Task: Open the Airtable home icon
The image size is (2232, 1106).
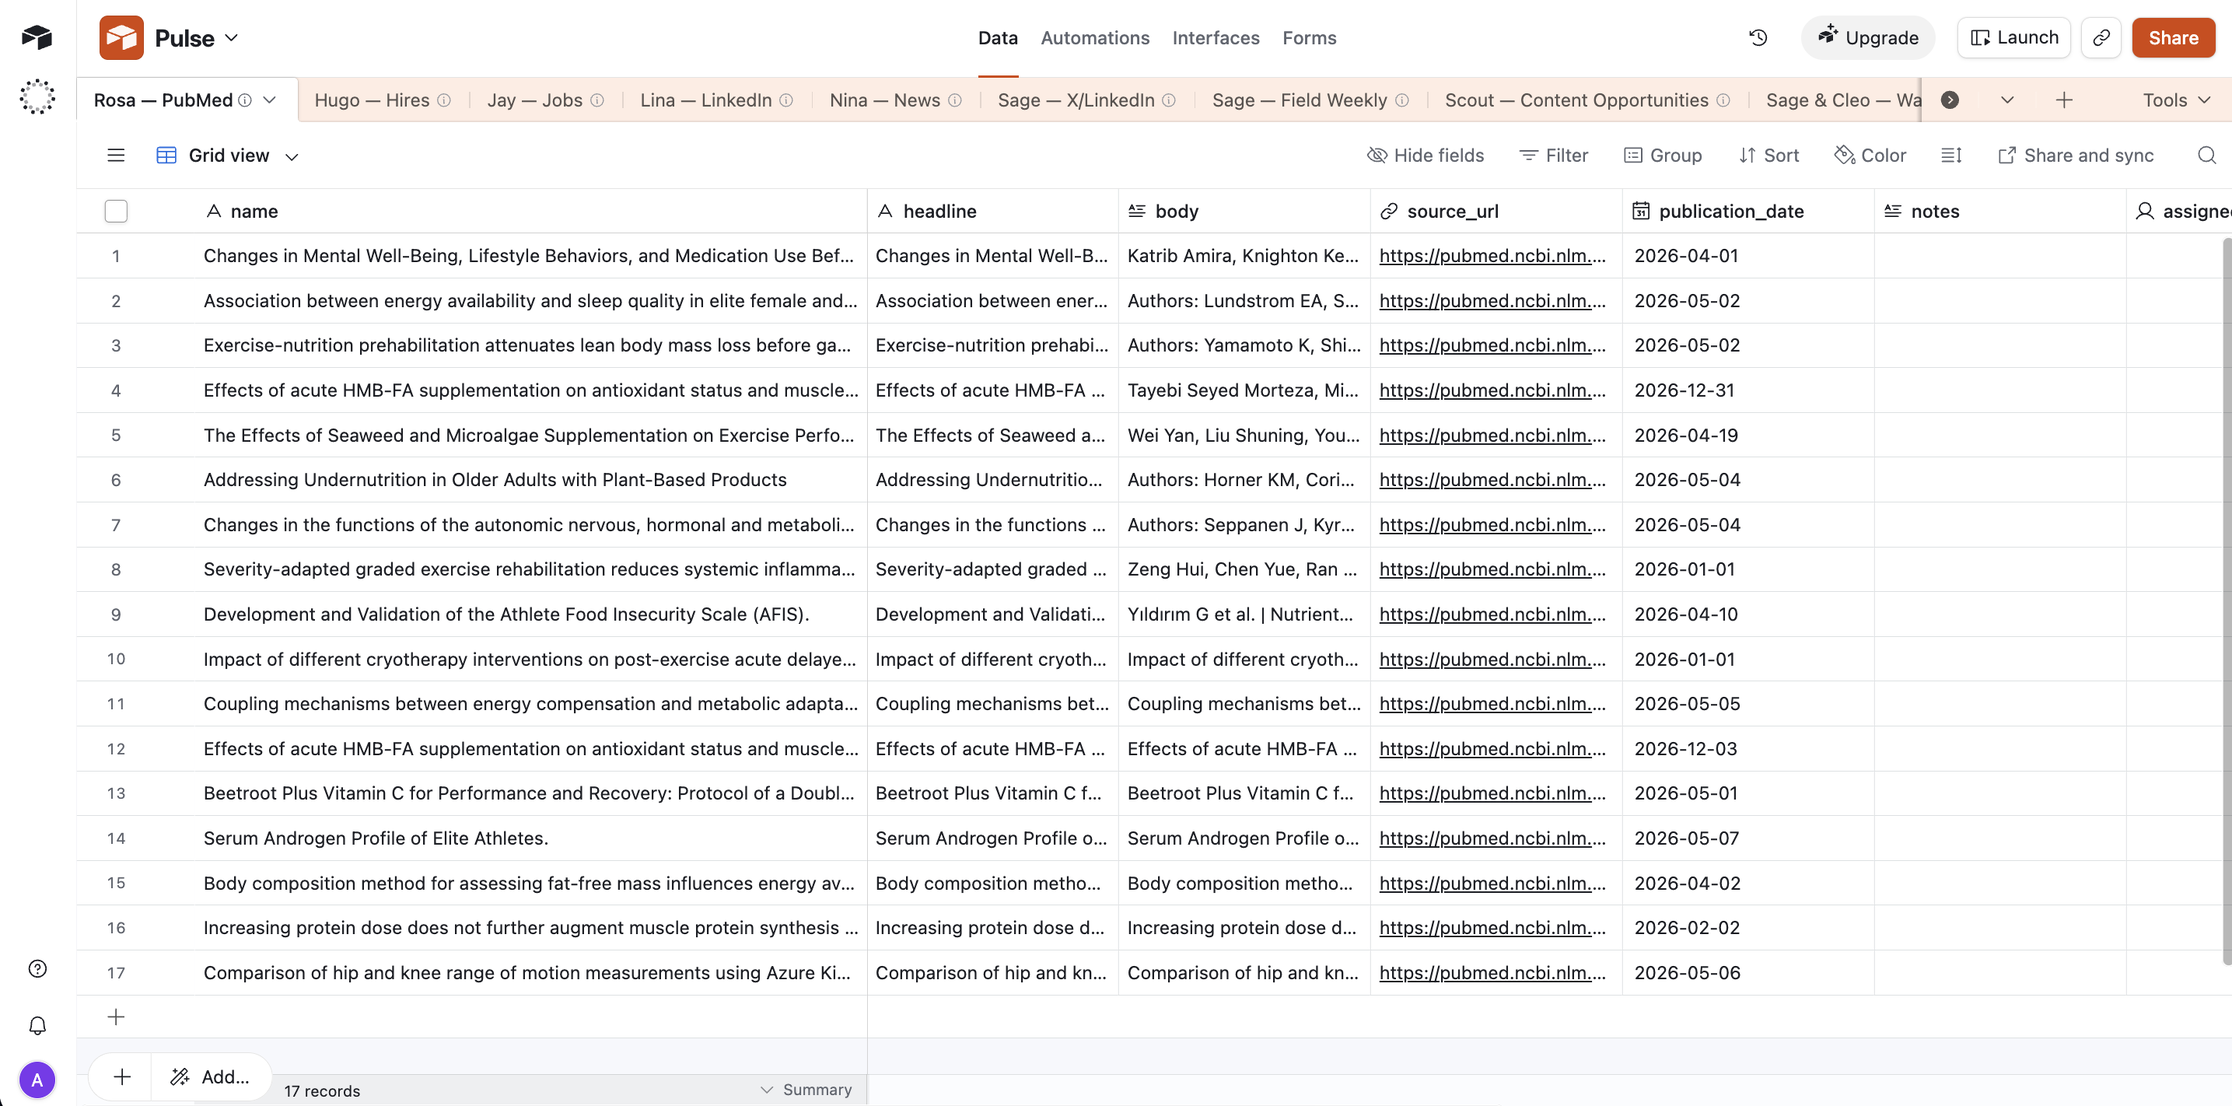Action: [x=37, y=38]
